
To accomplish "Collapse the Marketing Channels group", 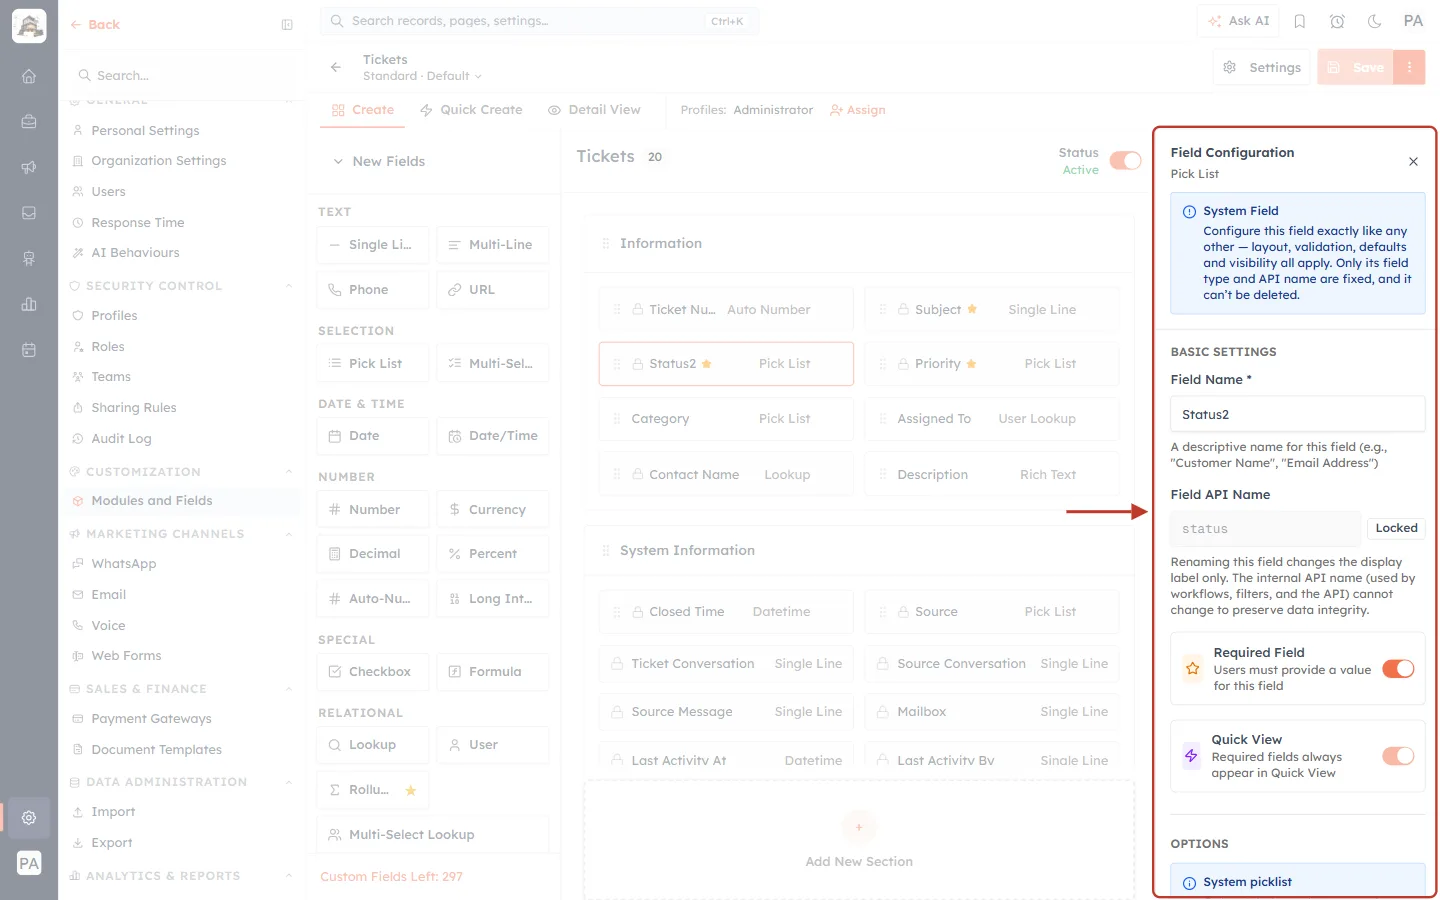I will click(x=289, y=534).
